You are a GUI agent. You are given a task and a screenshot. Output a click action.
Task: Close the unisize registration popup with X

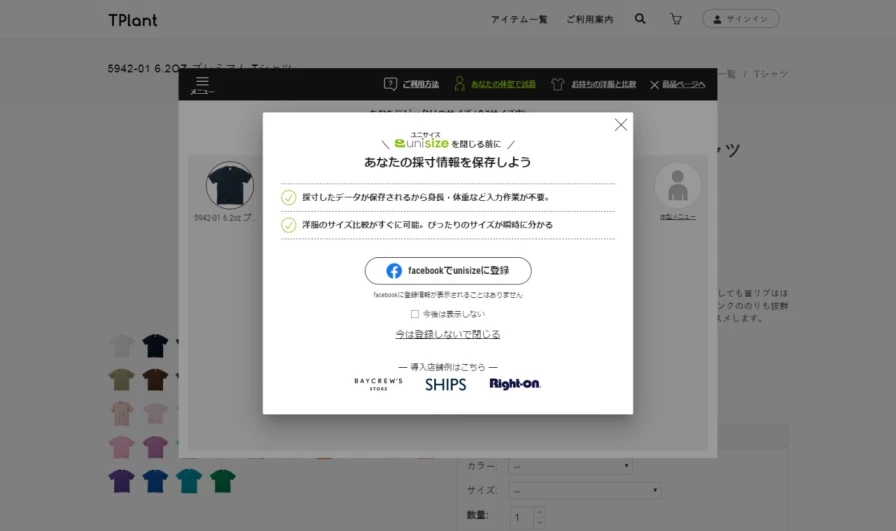pos(620,125)
